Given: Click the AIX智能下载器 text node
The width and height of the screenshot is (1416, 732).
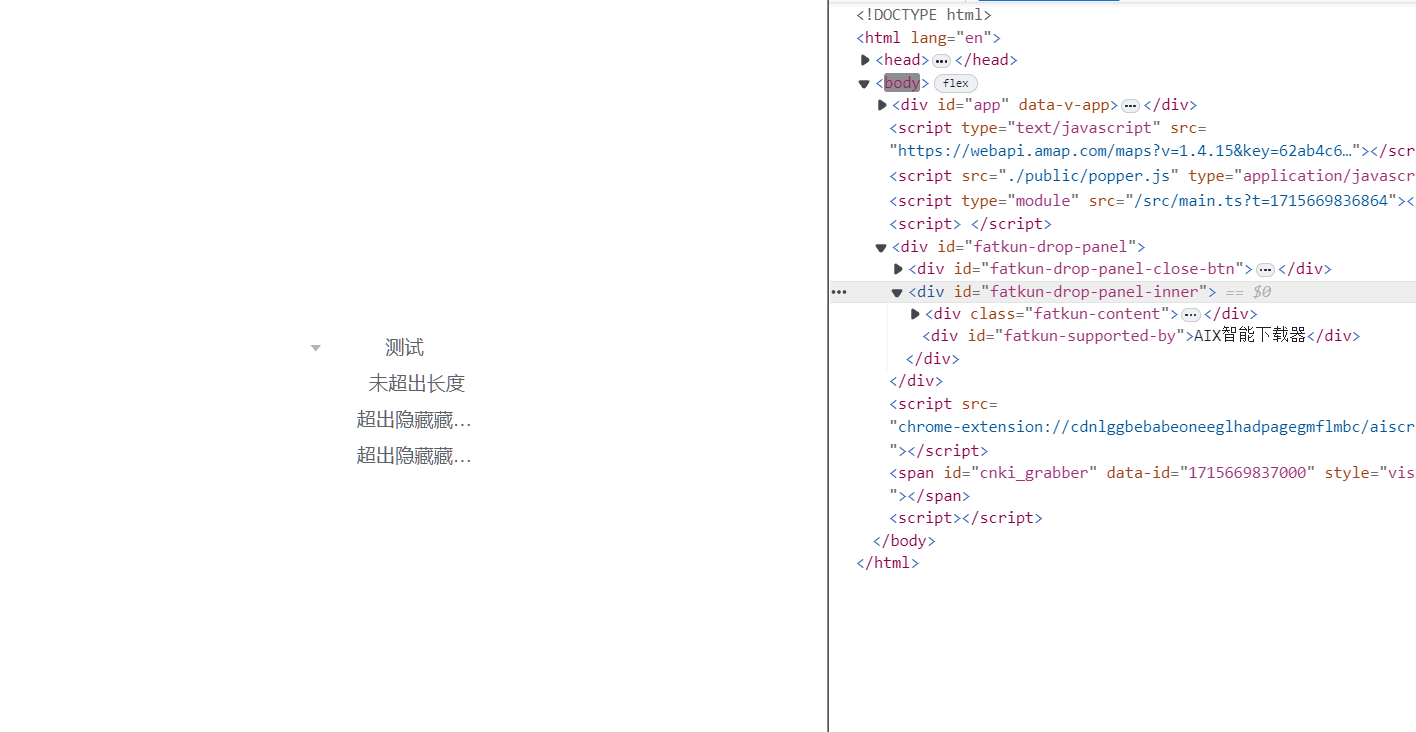Looking at the screenshot, I should coord(1250,336).
